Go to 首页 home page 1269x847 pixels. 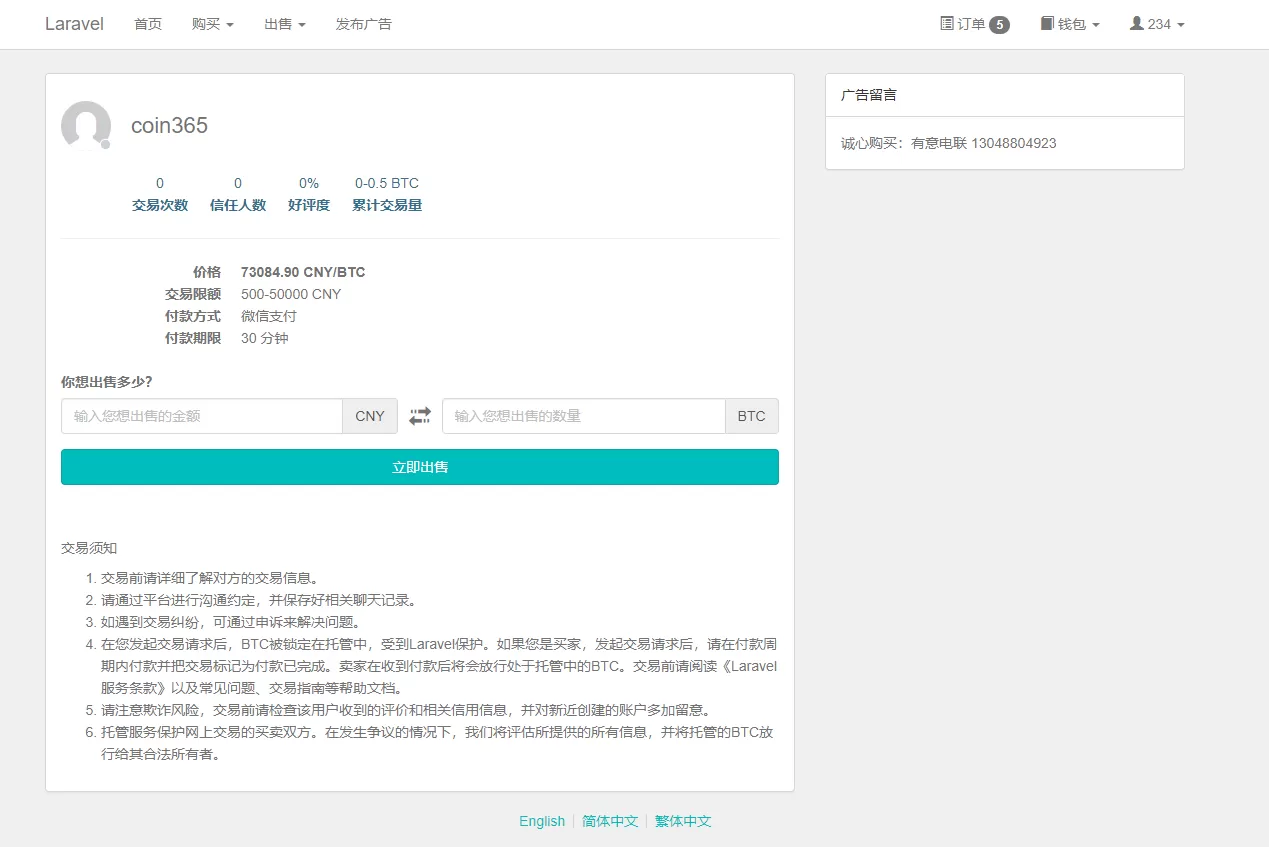148,24
